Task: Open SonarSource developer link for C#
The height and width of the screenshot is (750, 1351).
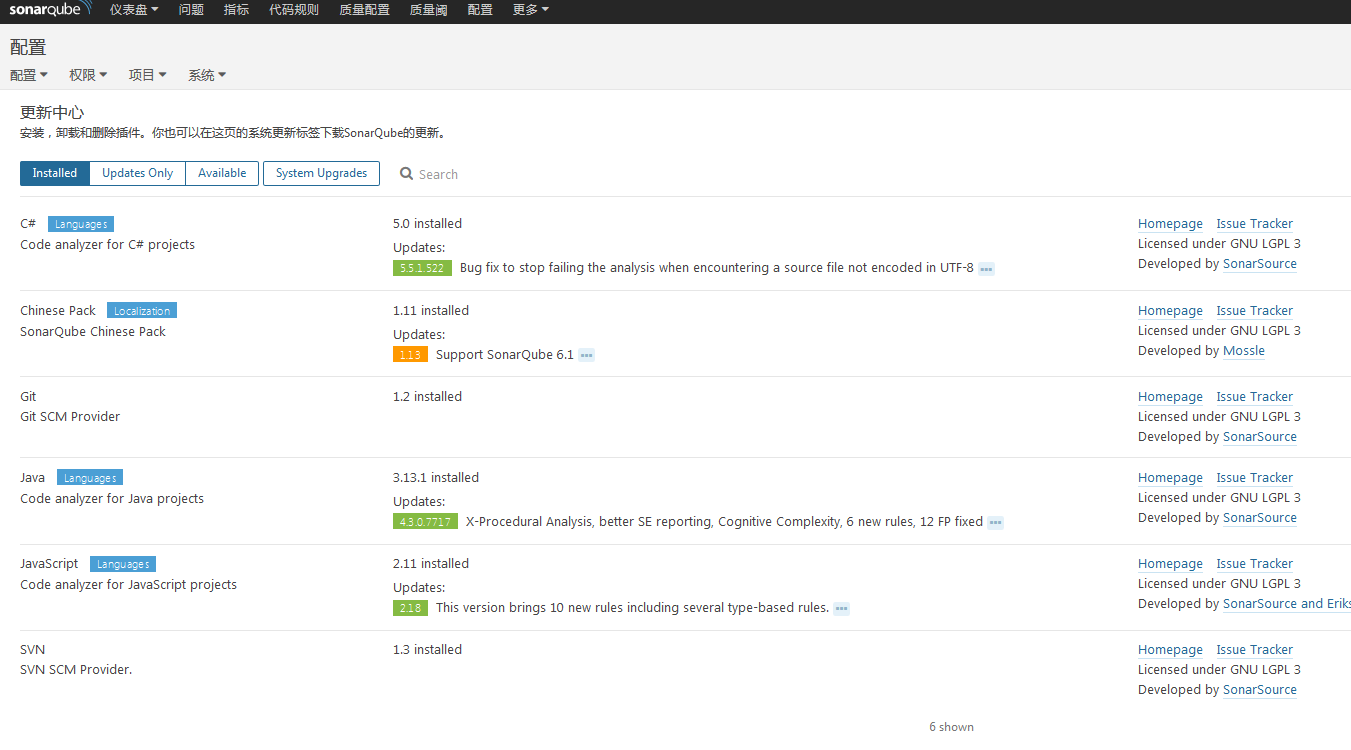Action: [1260, 264]
